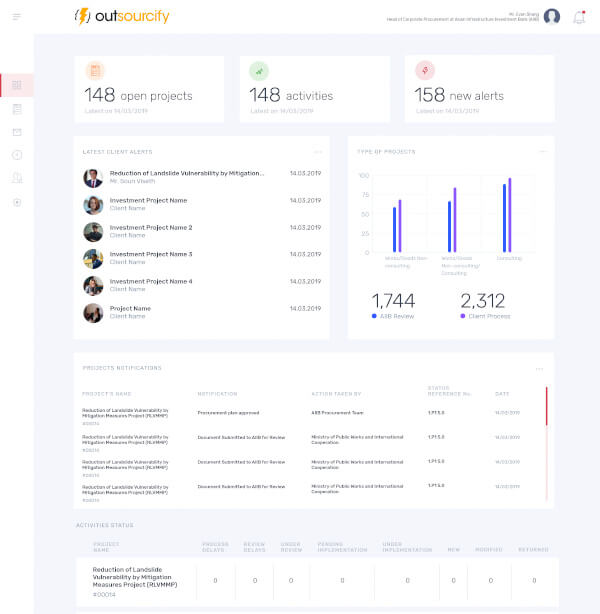Expand Type of Projects options menu

543,152
